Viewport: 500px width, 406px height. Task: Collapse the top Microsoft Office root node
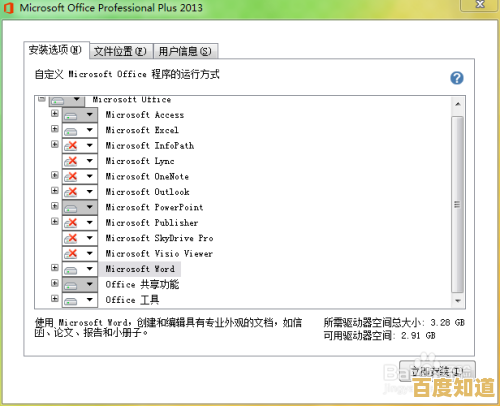42,99
